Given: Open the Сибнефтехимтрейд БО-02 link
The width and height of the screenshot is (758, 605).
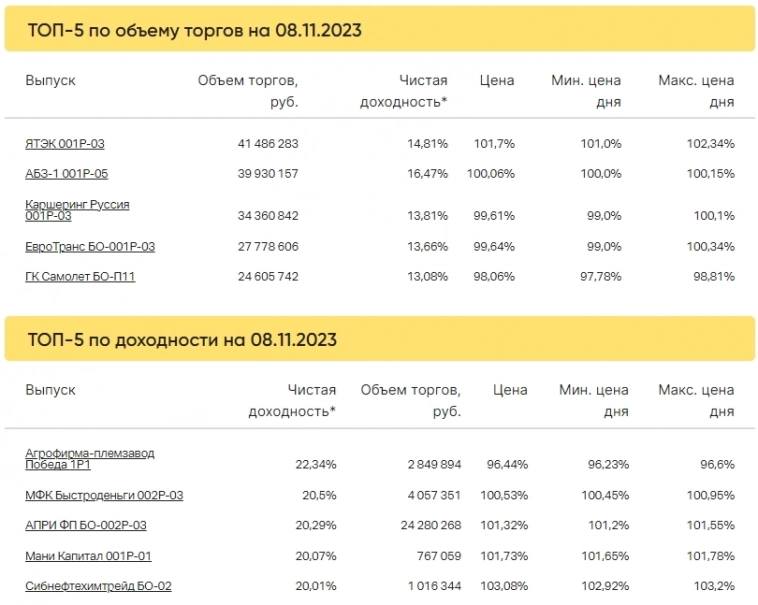Looking at the screenshot, I should 98,585.
